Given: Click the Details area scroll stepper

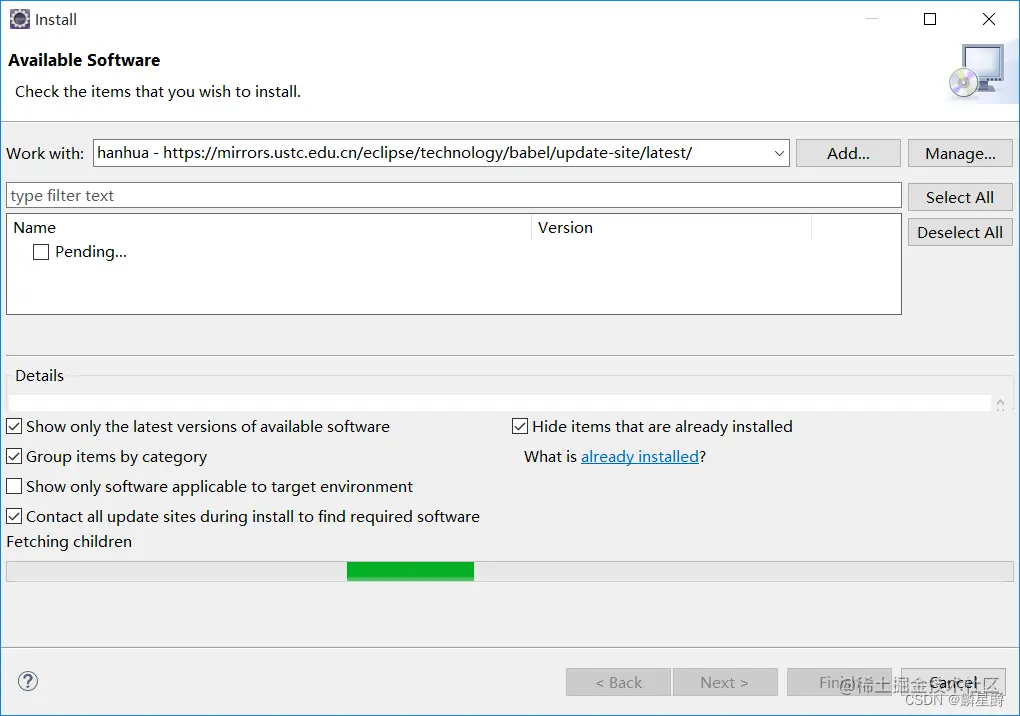Looking at the screenshot, I should [x=1000, y=404].
